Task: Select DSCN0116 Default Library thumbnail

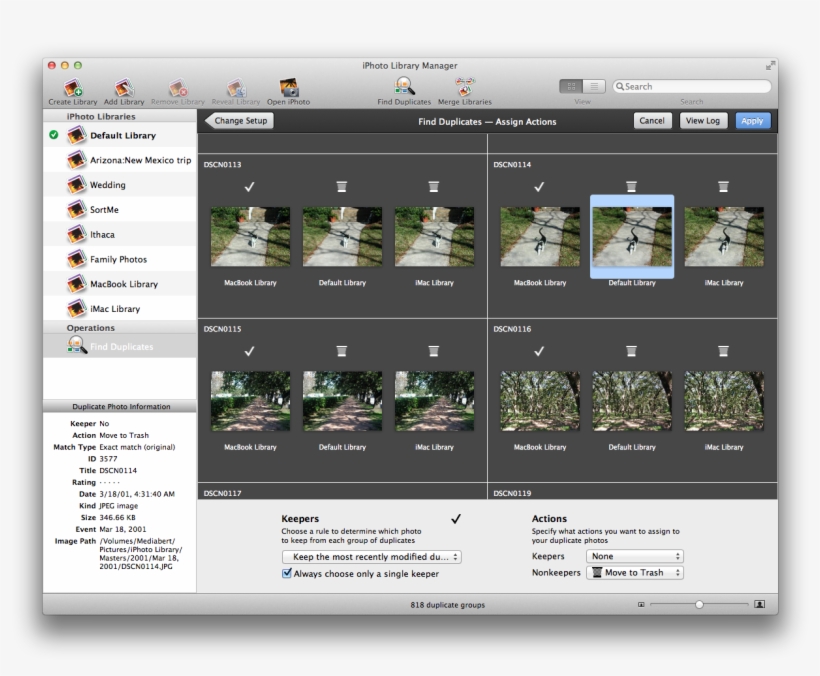Action: tap(632, 402)
